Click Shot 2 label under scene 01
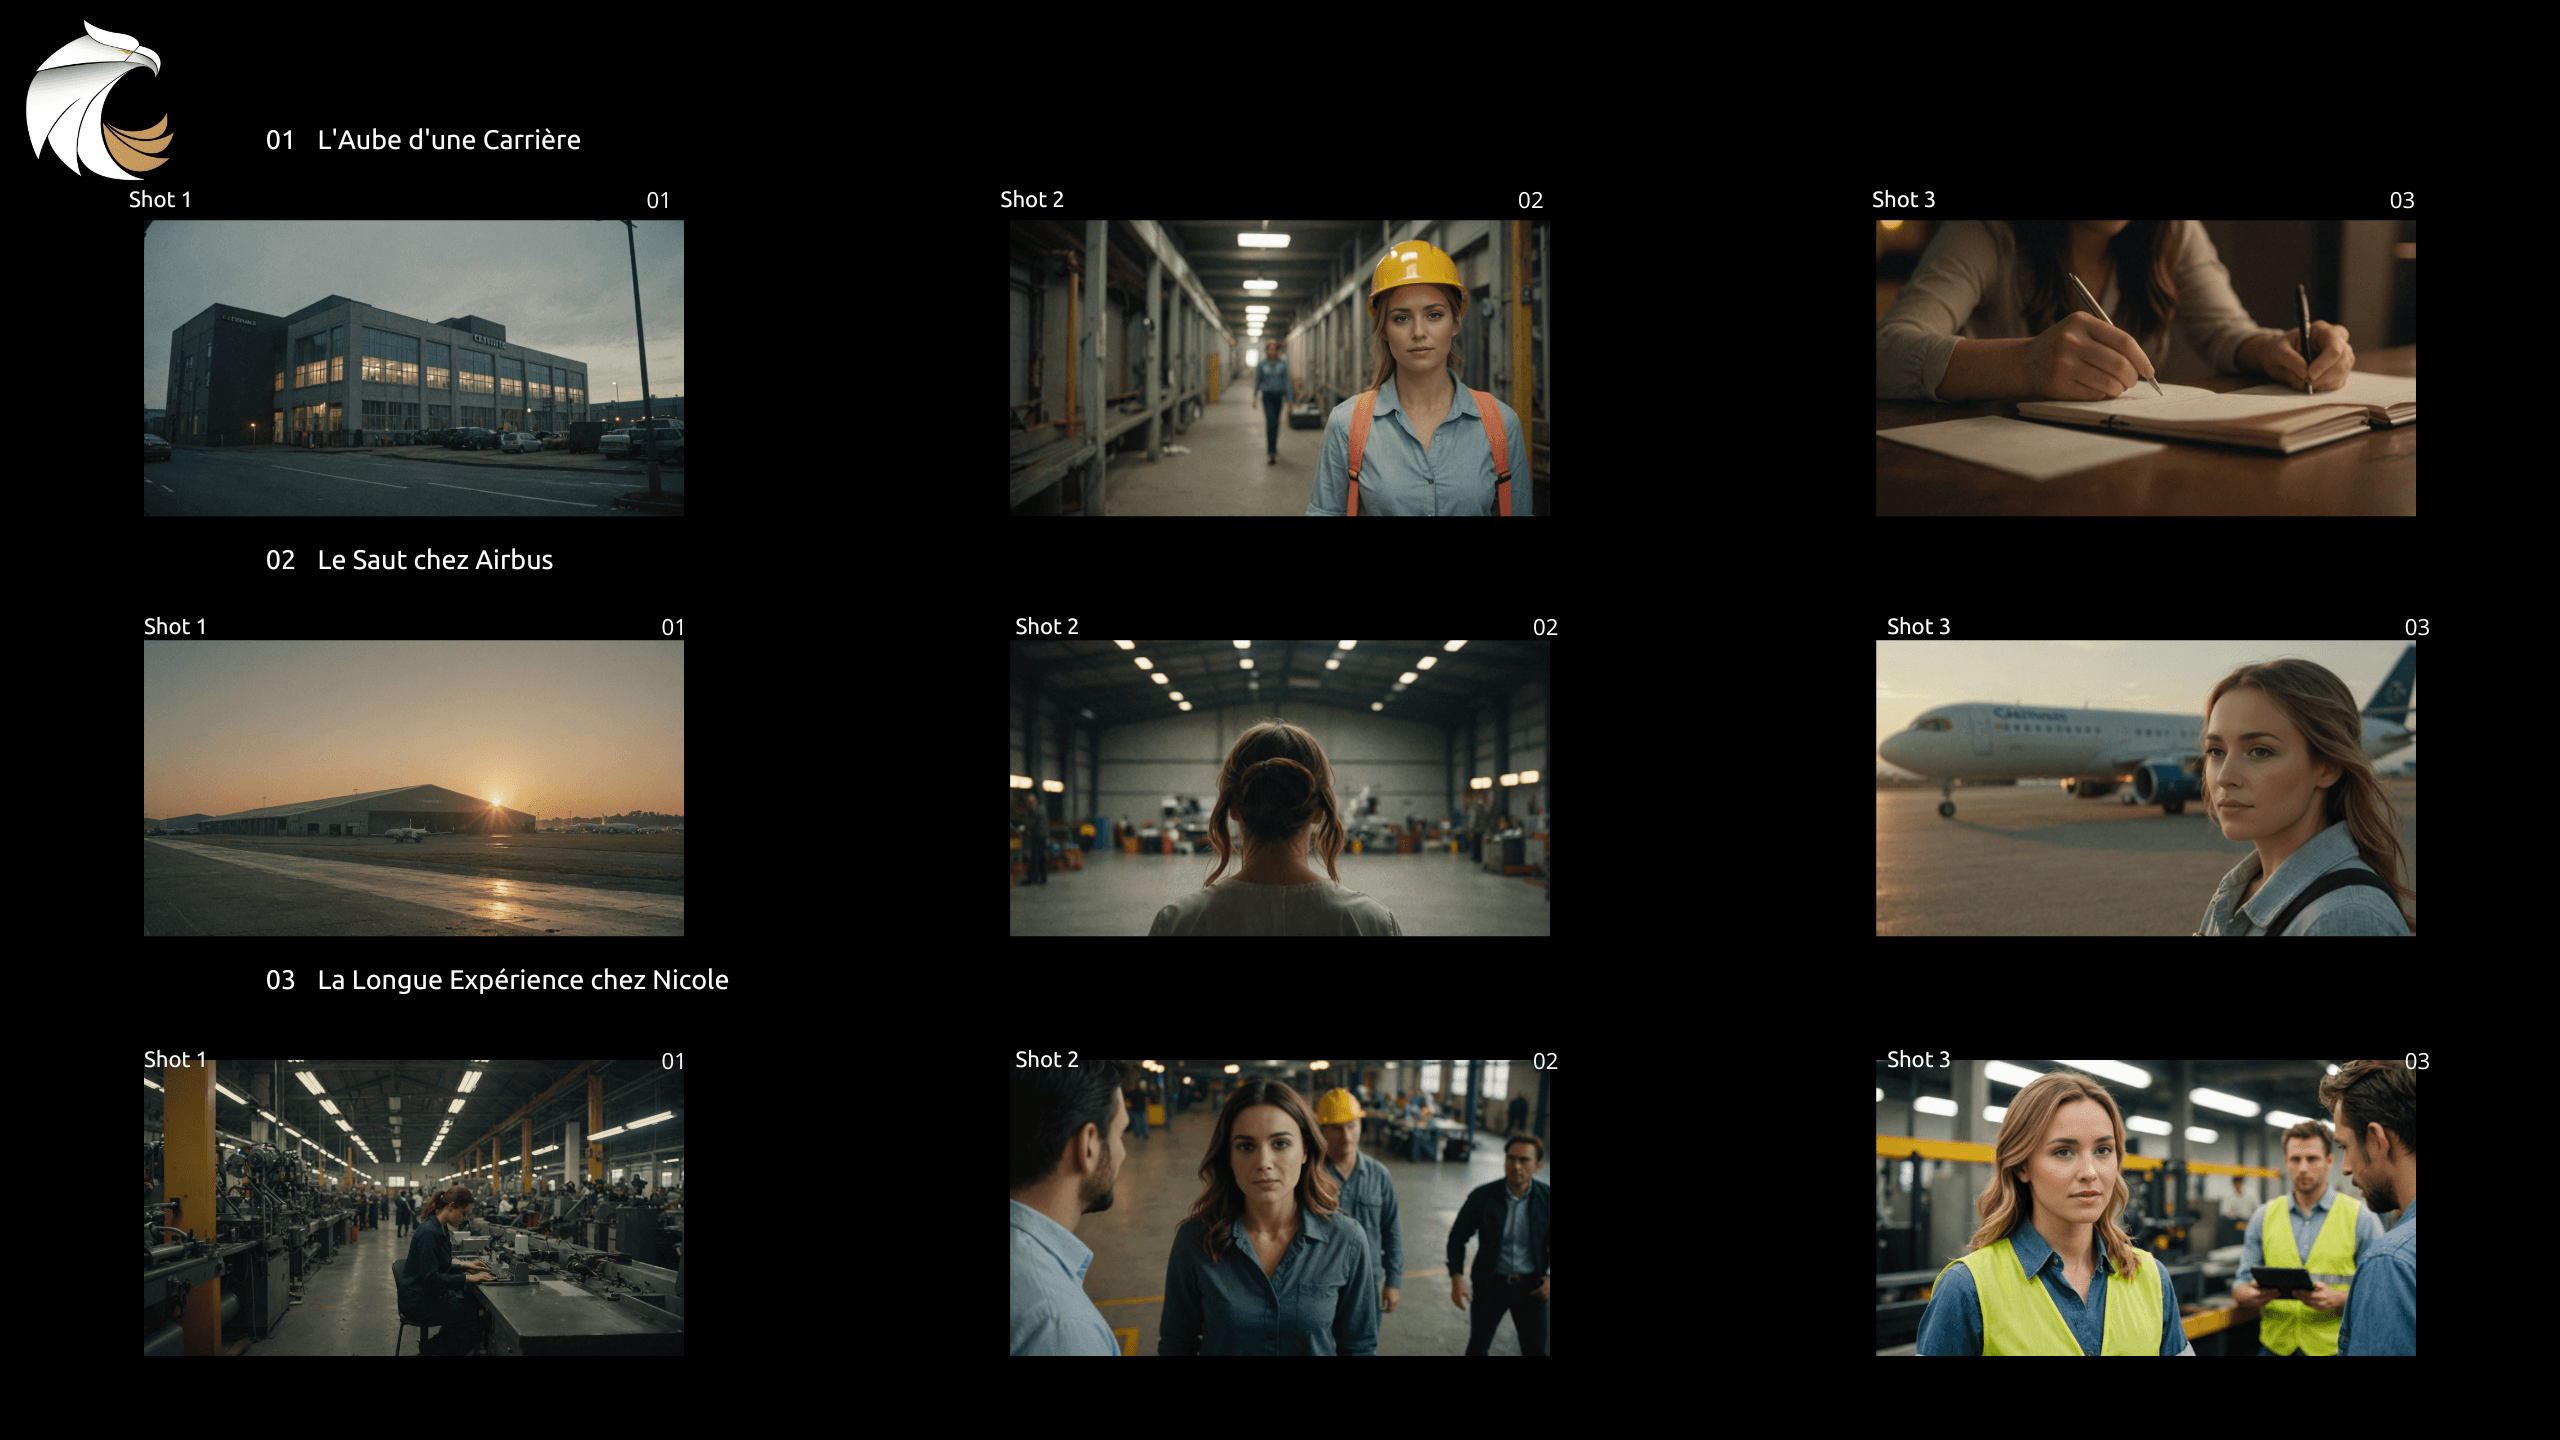The width and height of the screenshot is (2560, 1440). point(1031,200)
